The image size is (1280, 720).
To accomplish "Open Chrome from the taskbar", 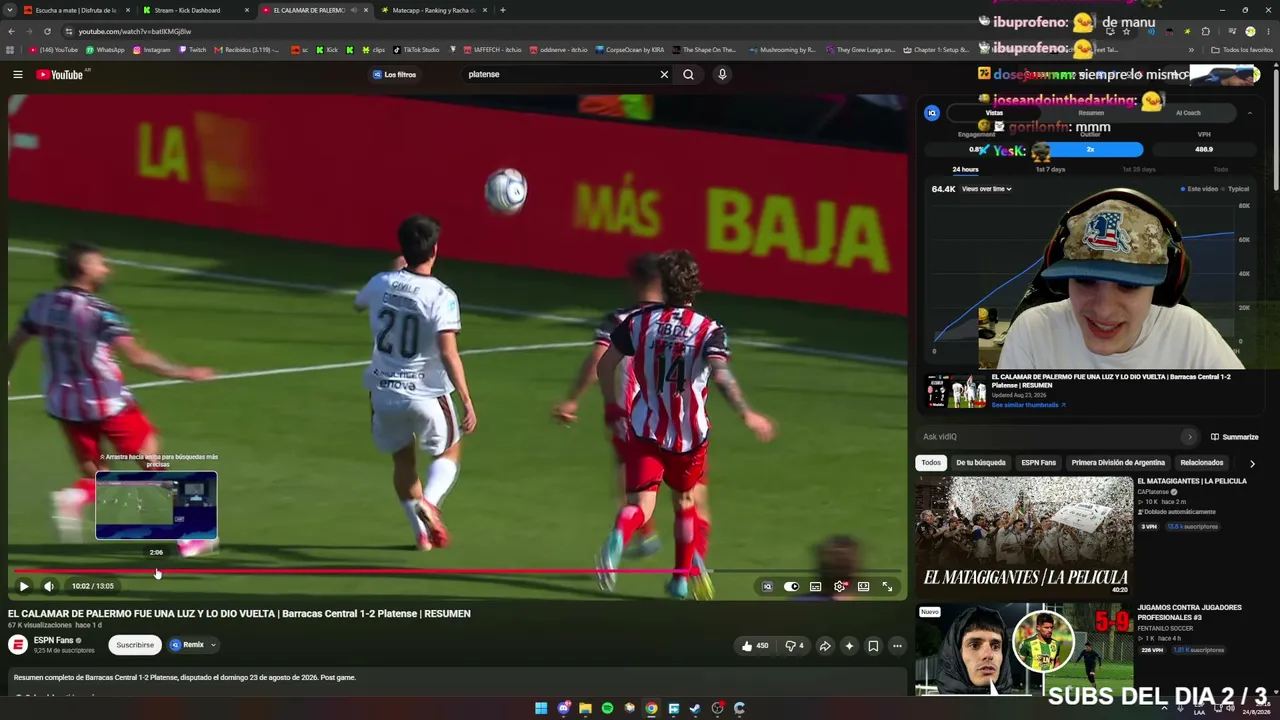I will [651, 708].
